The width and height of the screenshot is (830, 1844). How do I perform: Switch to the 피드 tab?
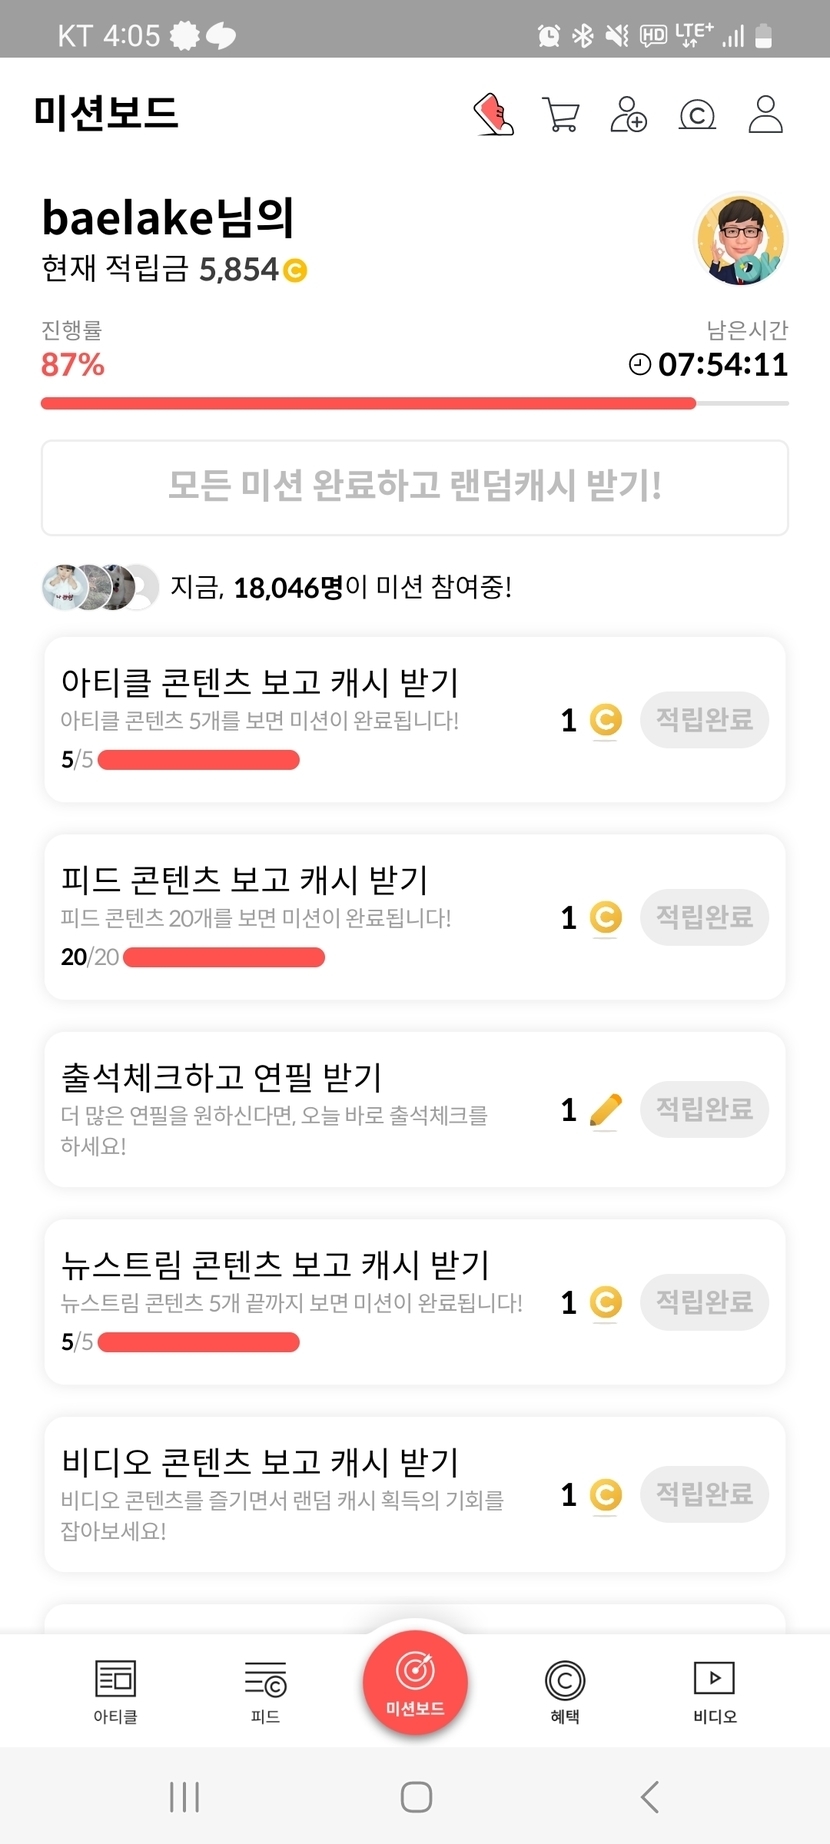(x=265, y=1691)
